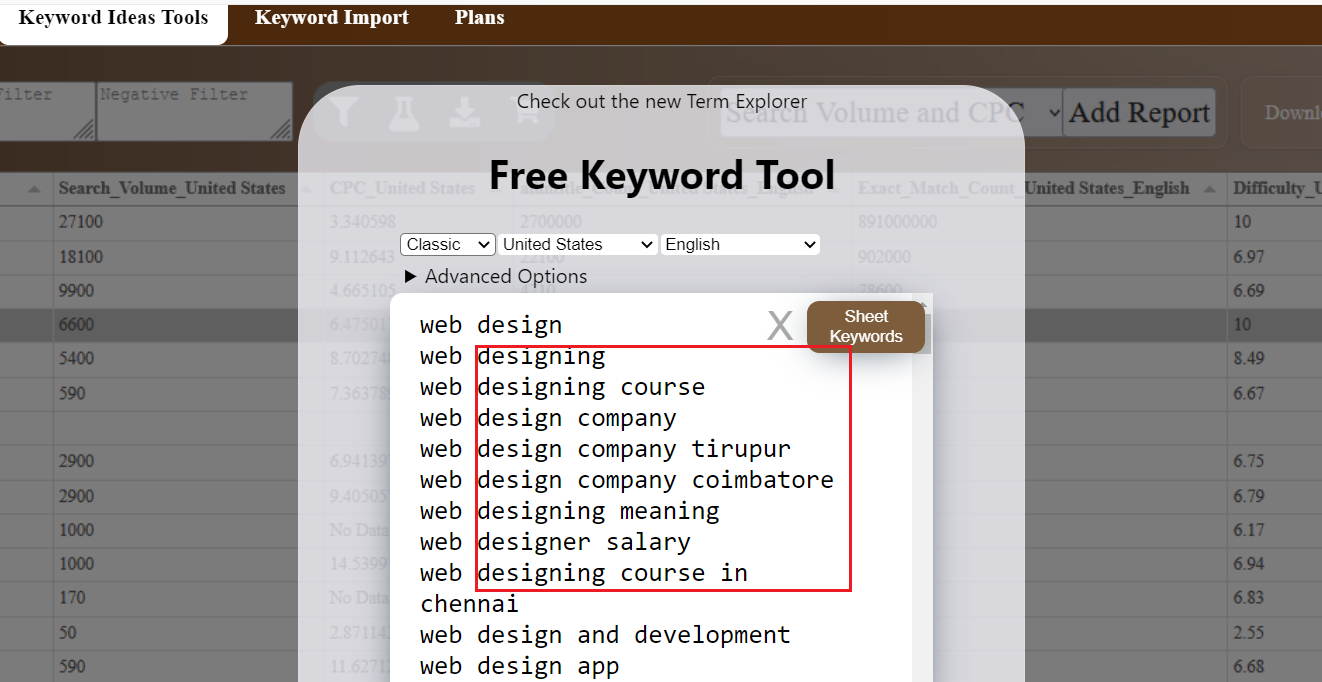Clear keywords with the X icon
This screenshot has height=682, width=1322.
click(780, 326)
